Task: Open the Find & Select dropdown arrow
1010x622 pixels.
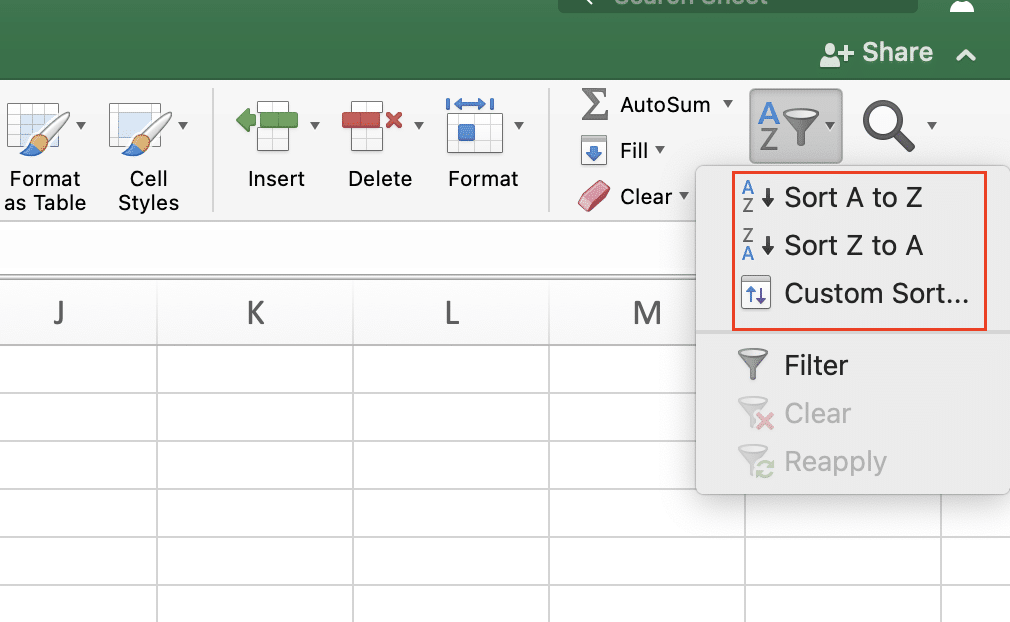Action: pyautogui.click(x=932, y=126)
